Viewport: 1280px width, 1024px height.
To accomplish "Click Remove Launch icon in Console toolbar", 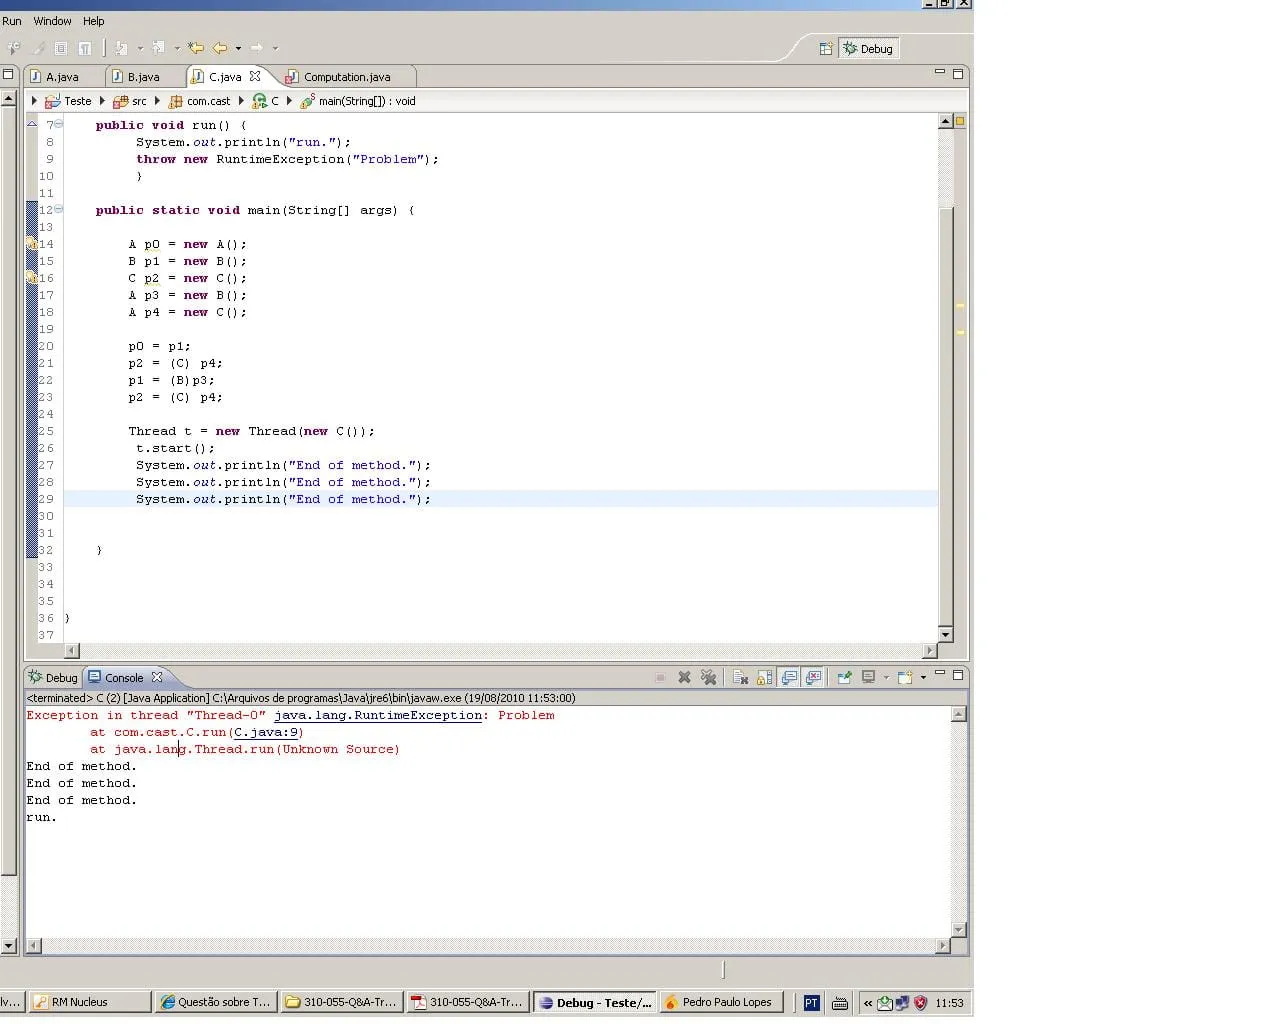I will [x=684, y=678].
